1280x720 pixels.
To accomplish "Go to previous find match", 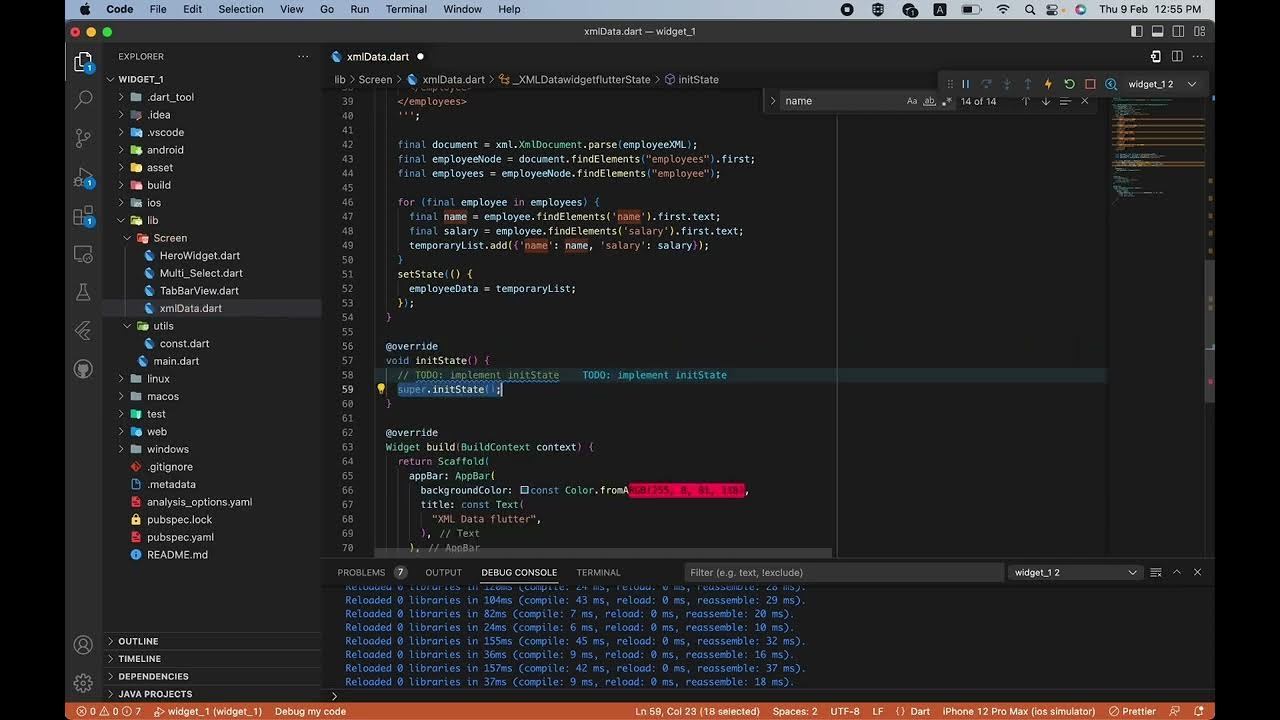I will tap(1025, 101).
